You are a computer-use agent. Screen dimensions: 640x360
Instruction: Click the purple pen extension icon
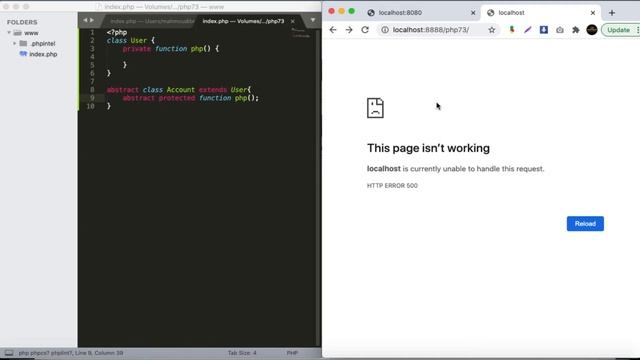[528, 30]
